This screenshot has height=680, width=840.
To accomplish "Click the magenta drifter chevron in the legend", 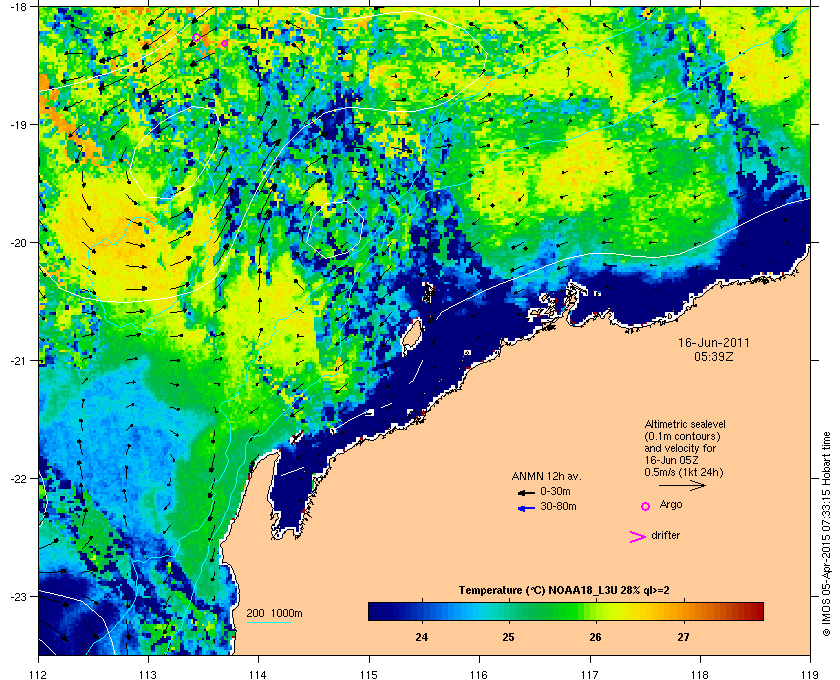I will [x=638, y=537].
